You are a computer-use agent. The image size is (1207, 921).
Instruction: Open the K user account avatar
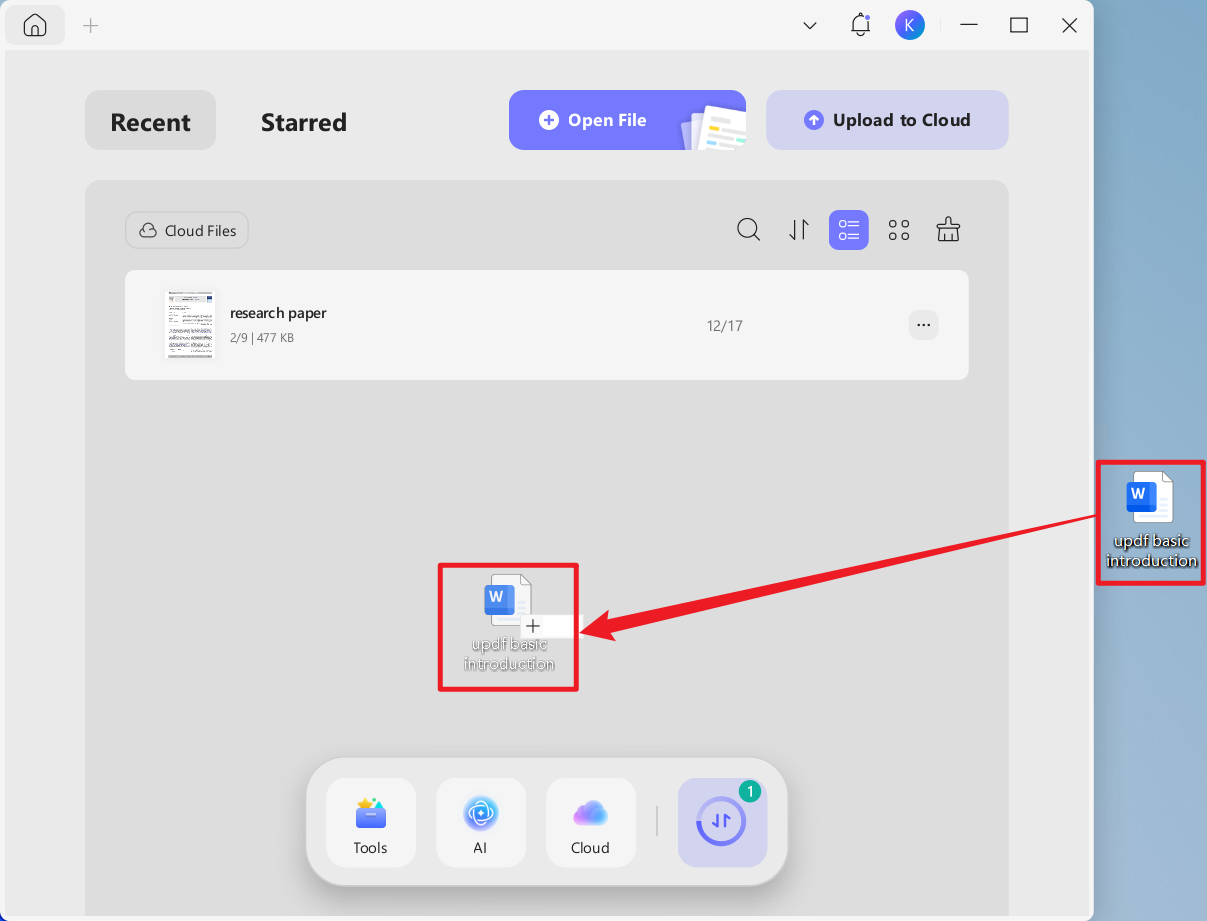[909, 26]
